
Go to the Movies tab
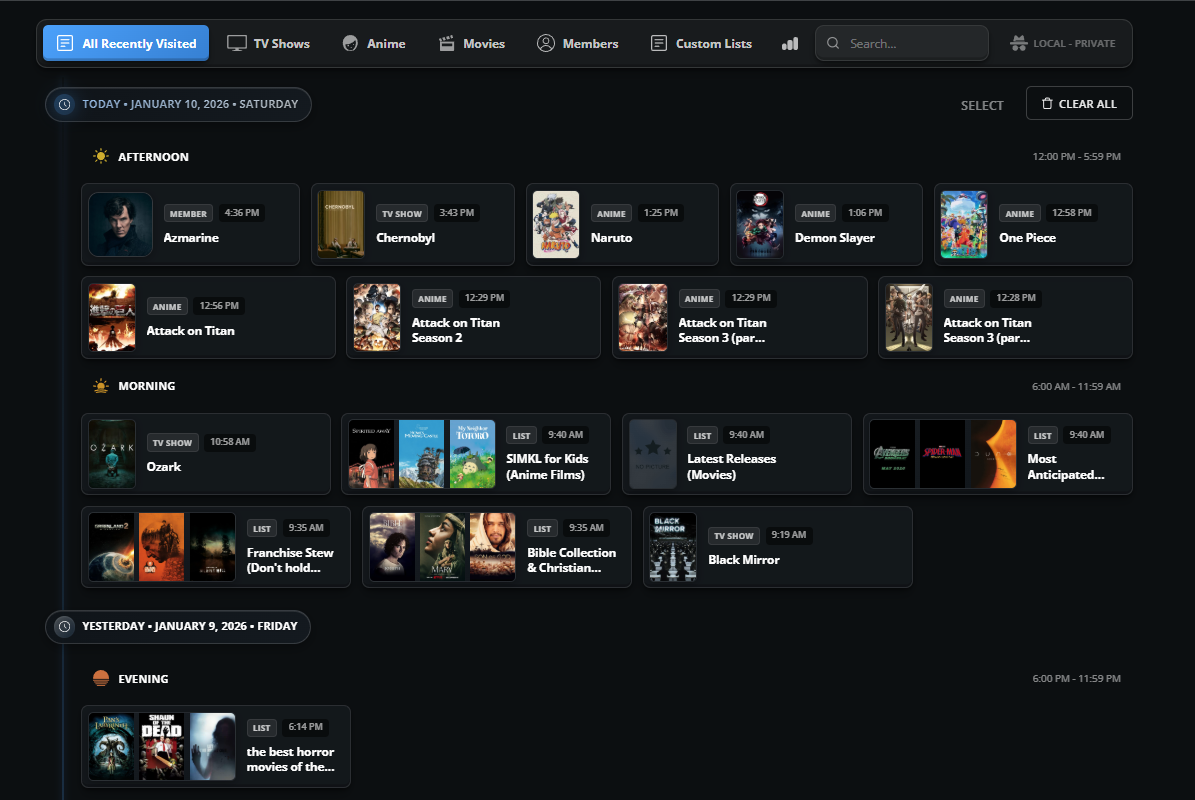point(472,44)
